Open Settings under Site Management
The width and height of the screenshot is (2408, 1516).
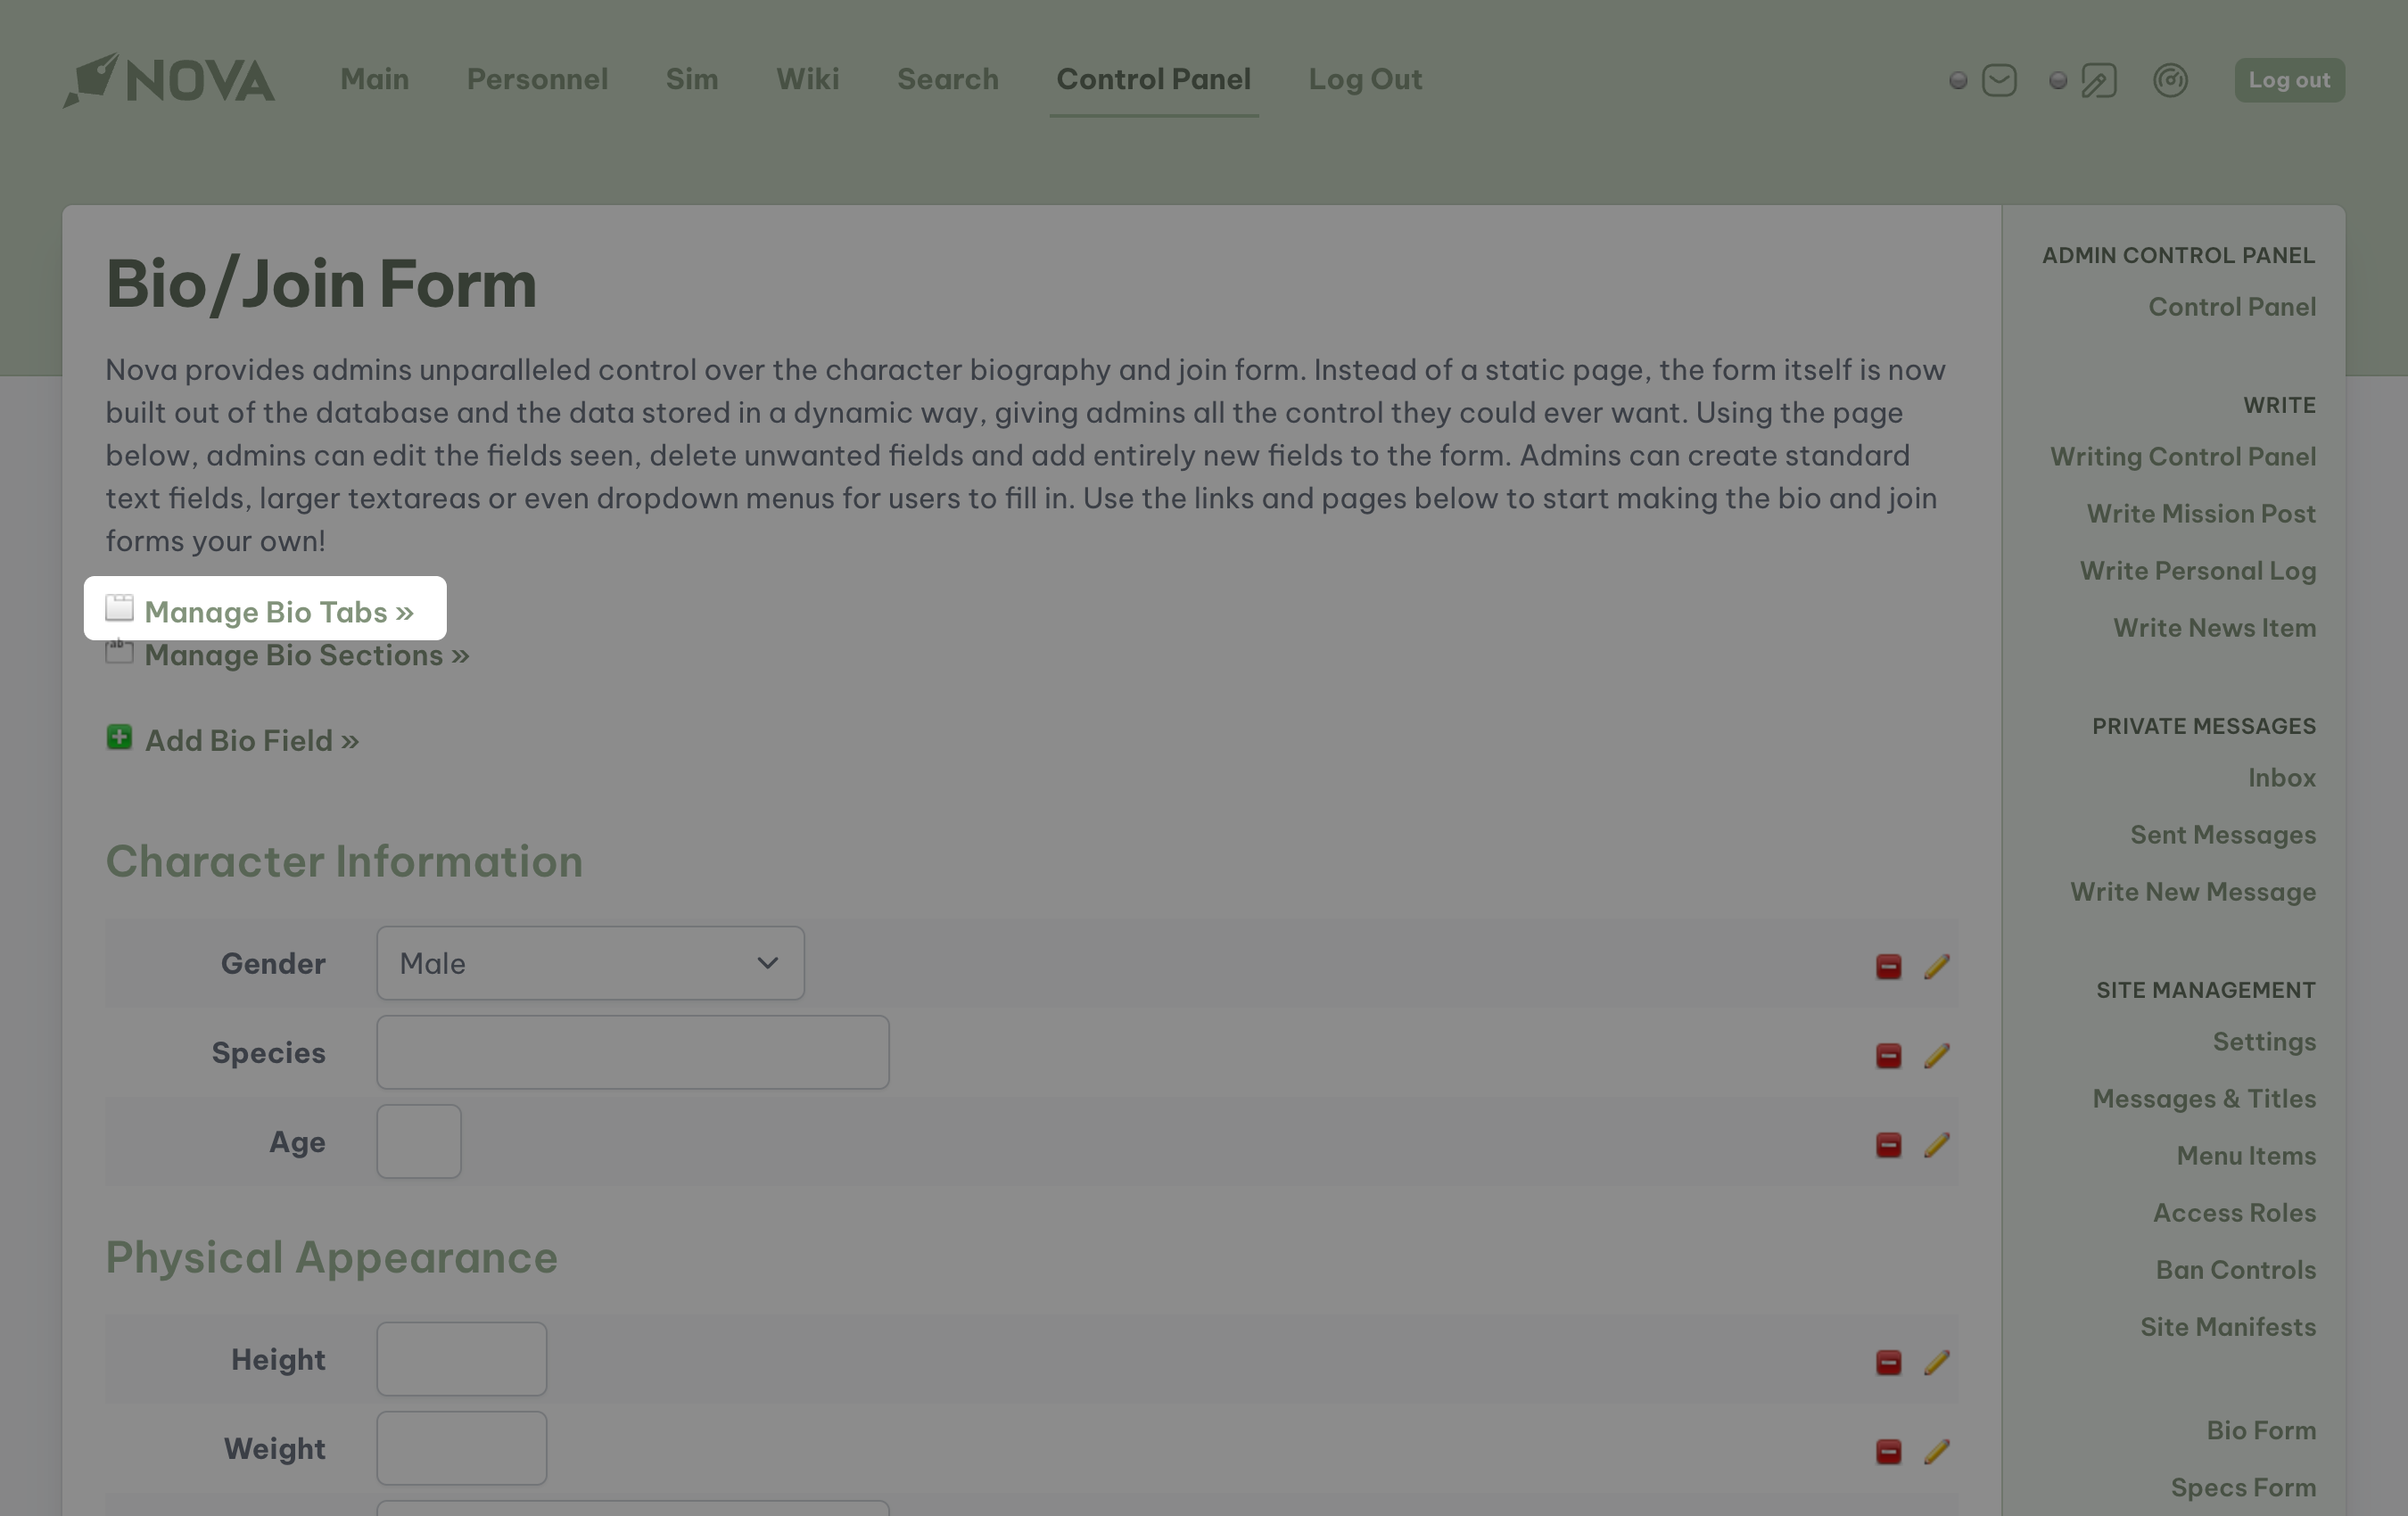tap(2264, 1042)
